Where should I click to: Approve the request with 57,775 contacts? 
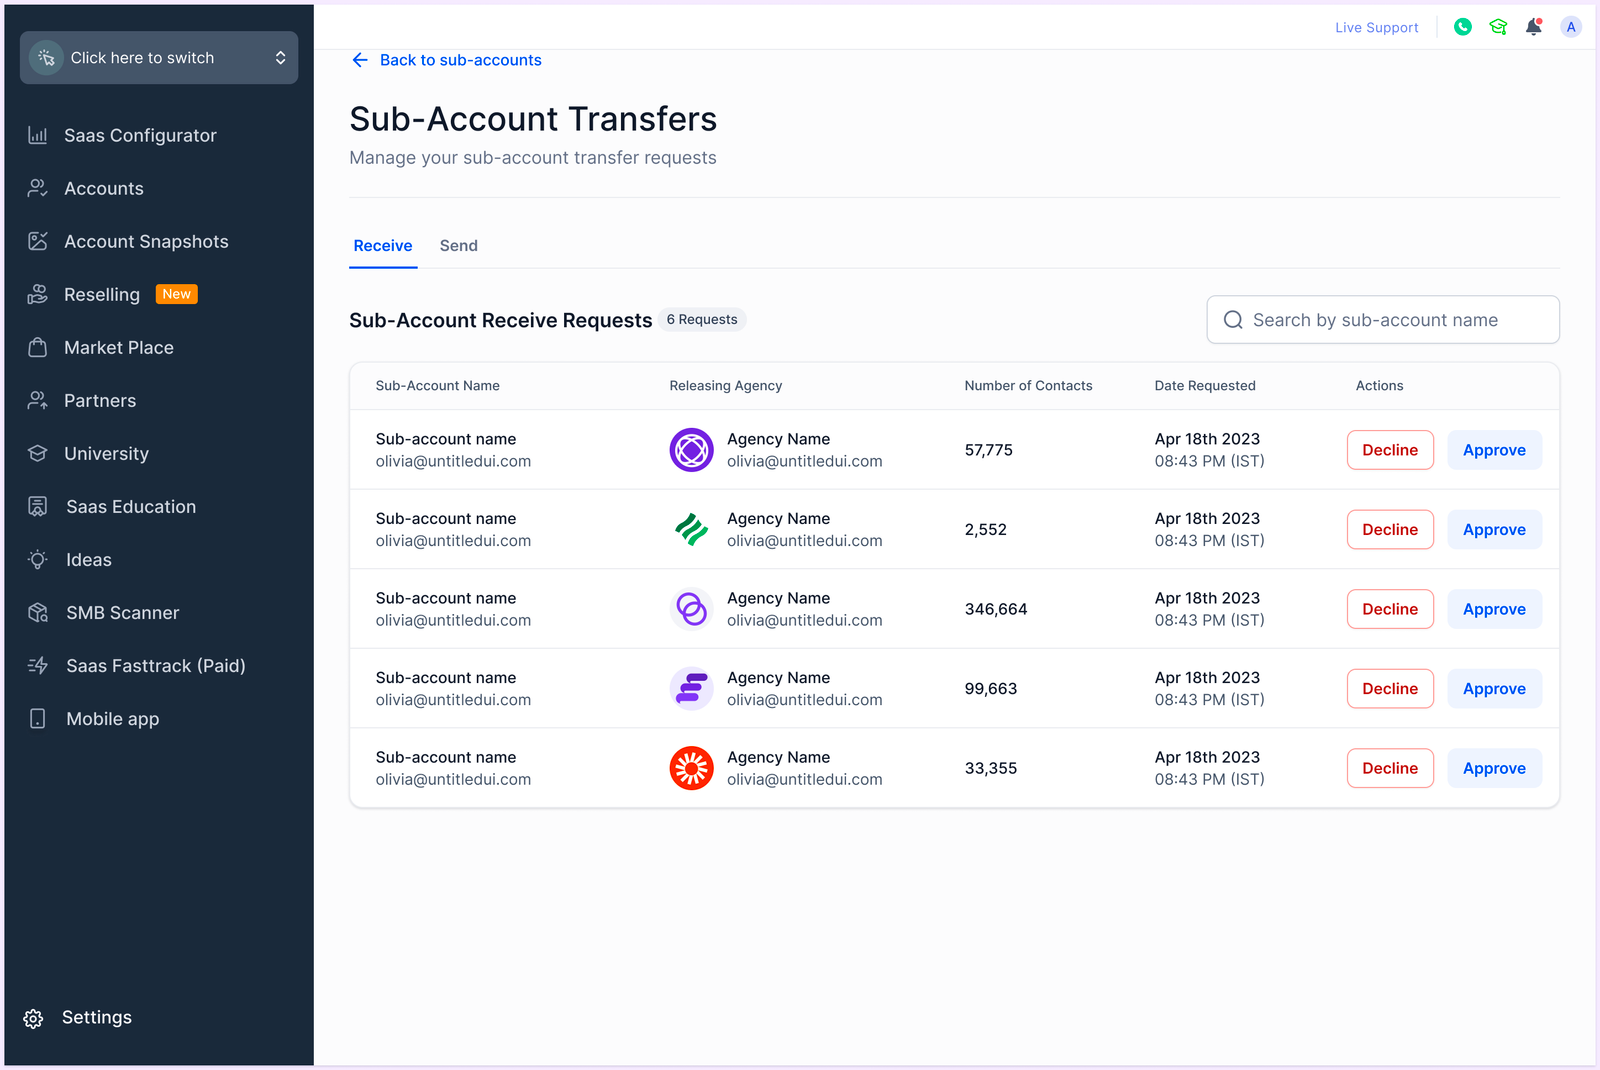(x=1493, y=450)
